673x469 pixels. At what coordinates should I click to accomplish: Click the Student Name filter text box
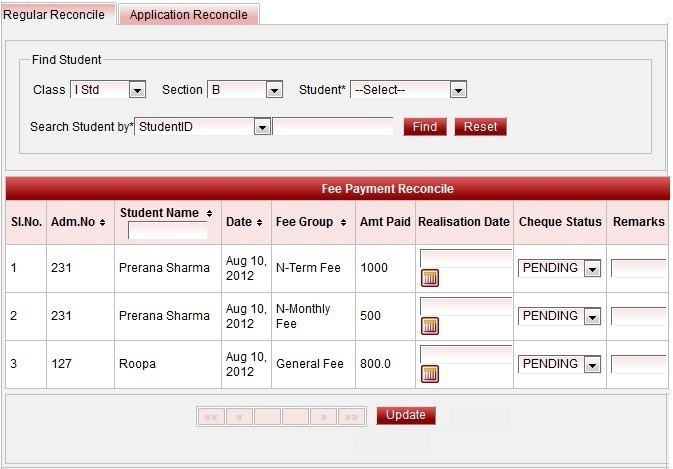pos(167,231)
